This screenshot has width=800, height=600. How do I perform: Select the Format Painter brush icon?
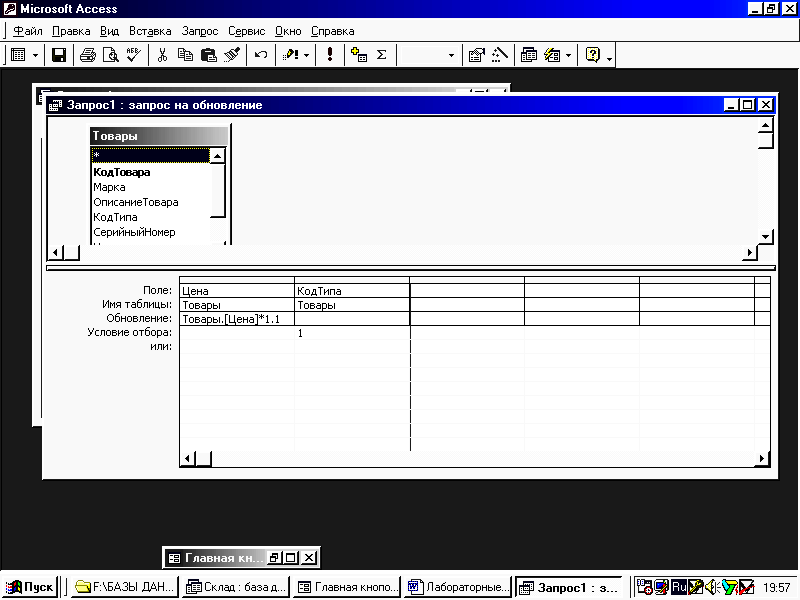pos(232,55)
